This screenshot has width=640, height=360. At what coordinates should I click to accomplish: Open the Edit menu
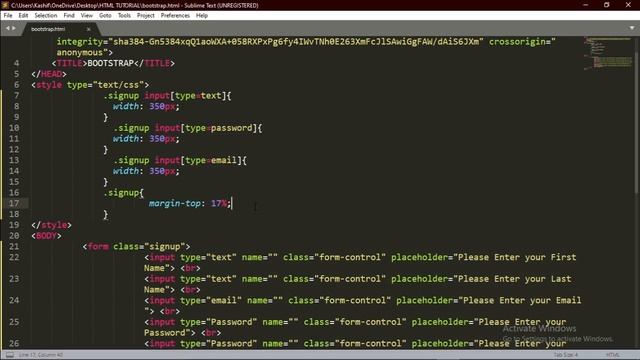pyautogui.click(x=23, y=16)
